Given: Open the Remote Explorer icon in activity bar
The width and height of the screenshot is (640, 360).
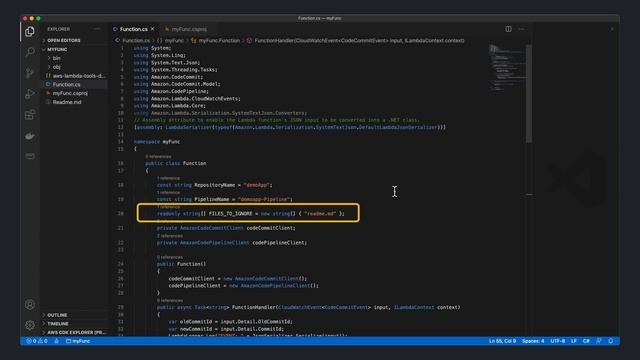Looking at the screenshot, I should (30, 156).
